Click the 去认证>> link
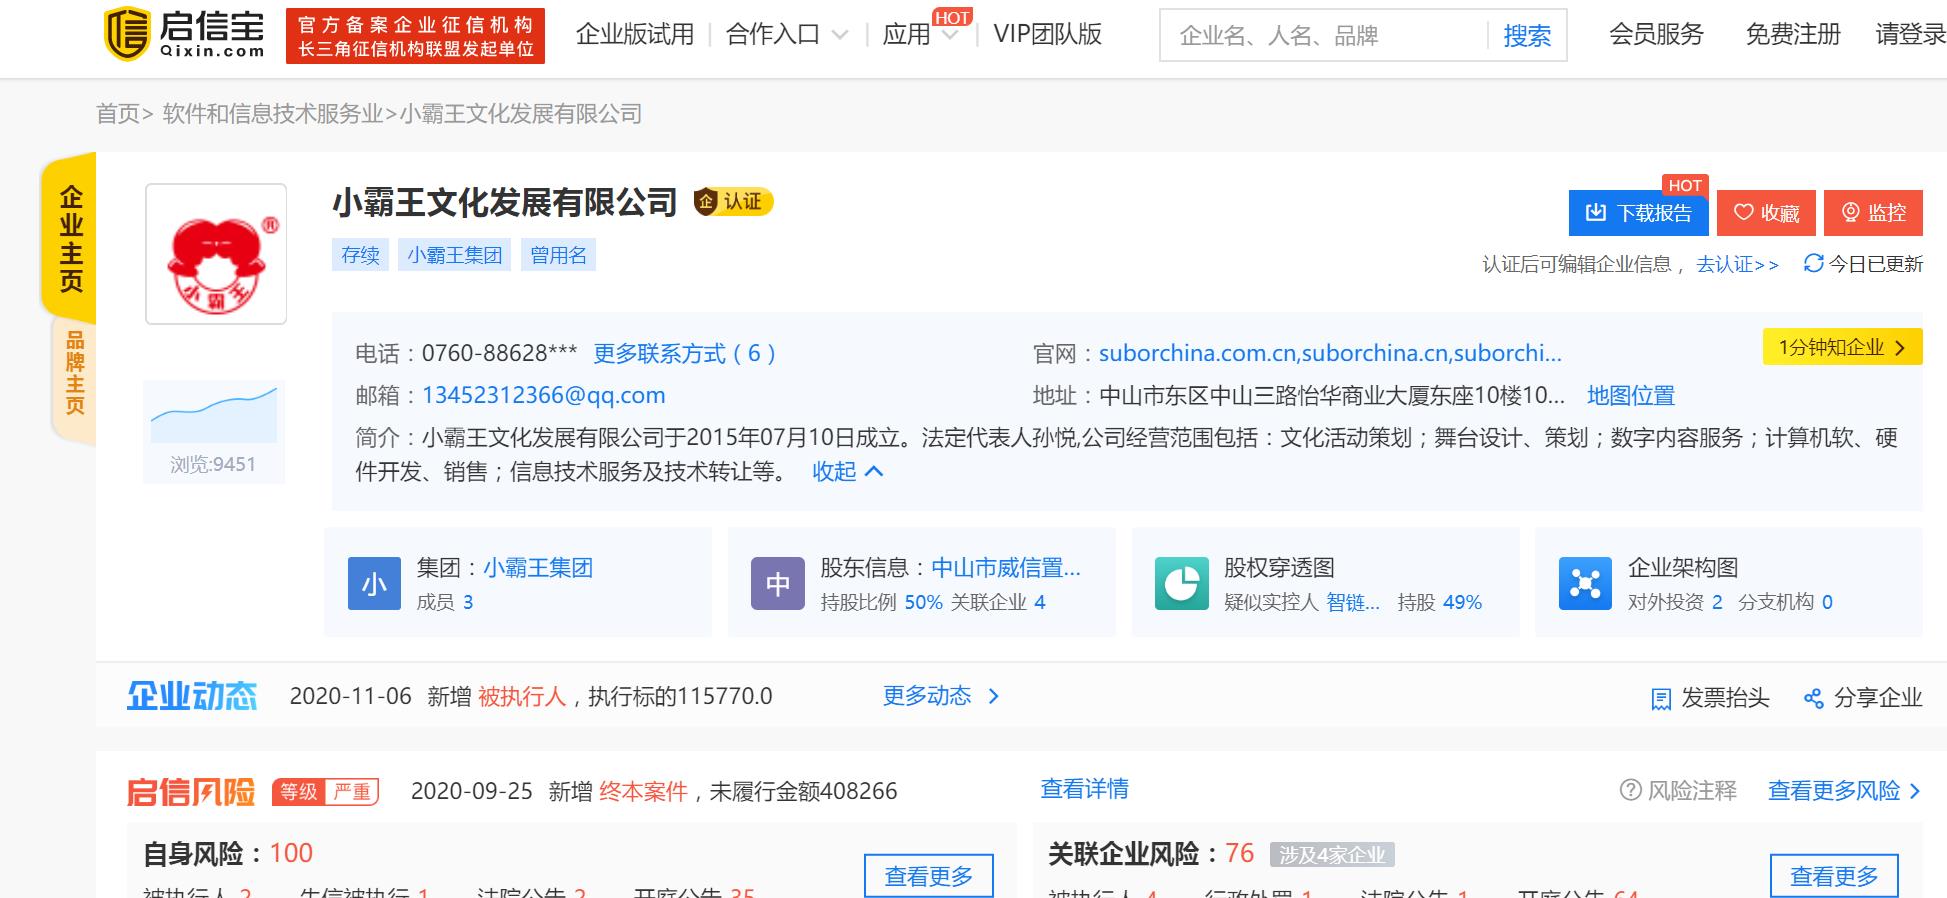 tap(1738, 264)
